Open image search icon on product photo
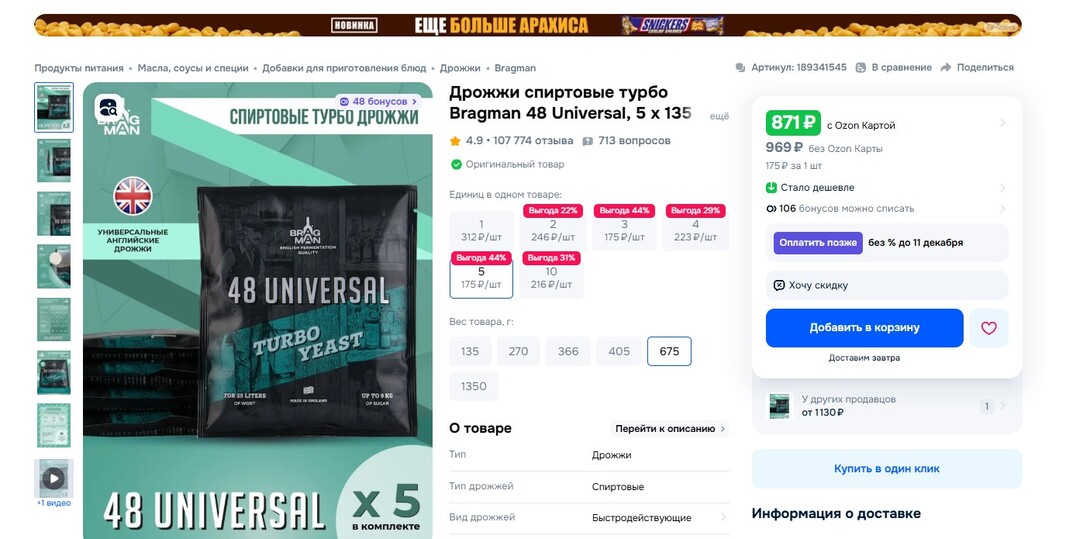 point(110,108)
